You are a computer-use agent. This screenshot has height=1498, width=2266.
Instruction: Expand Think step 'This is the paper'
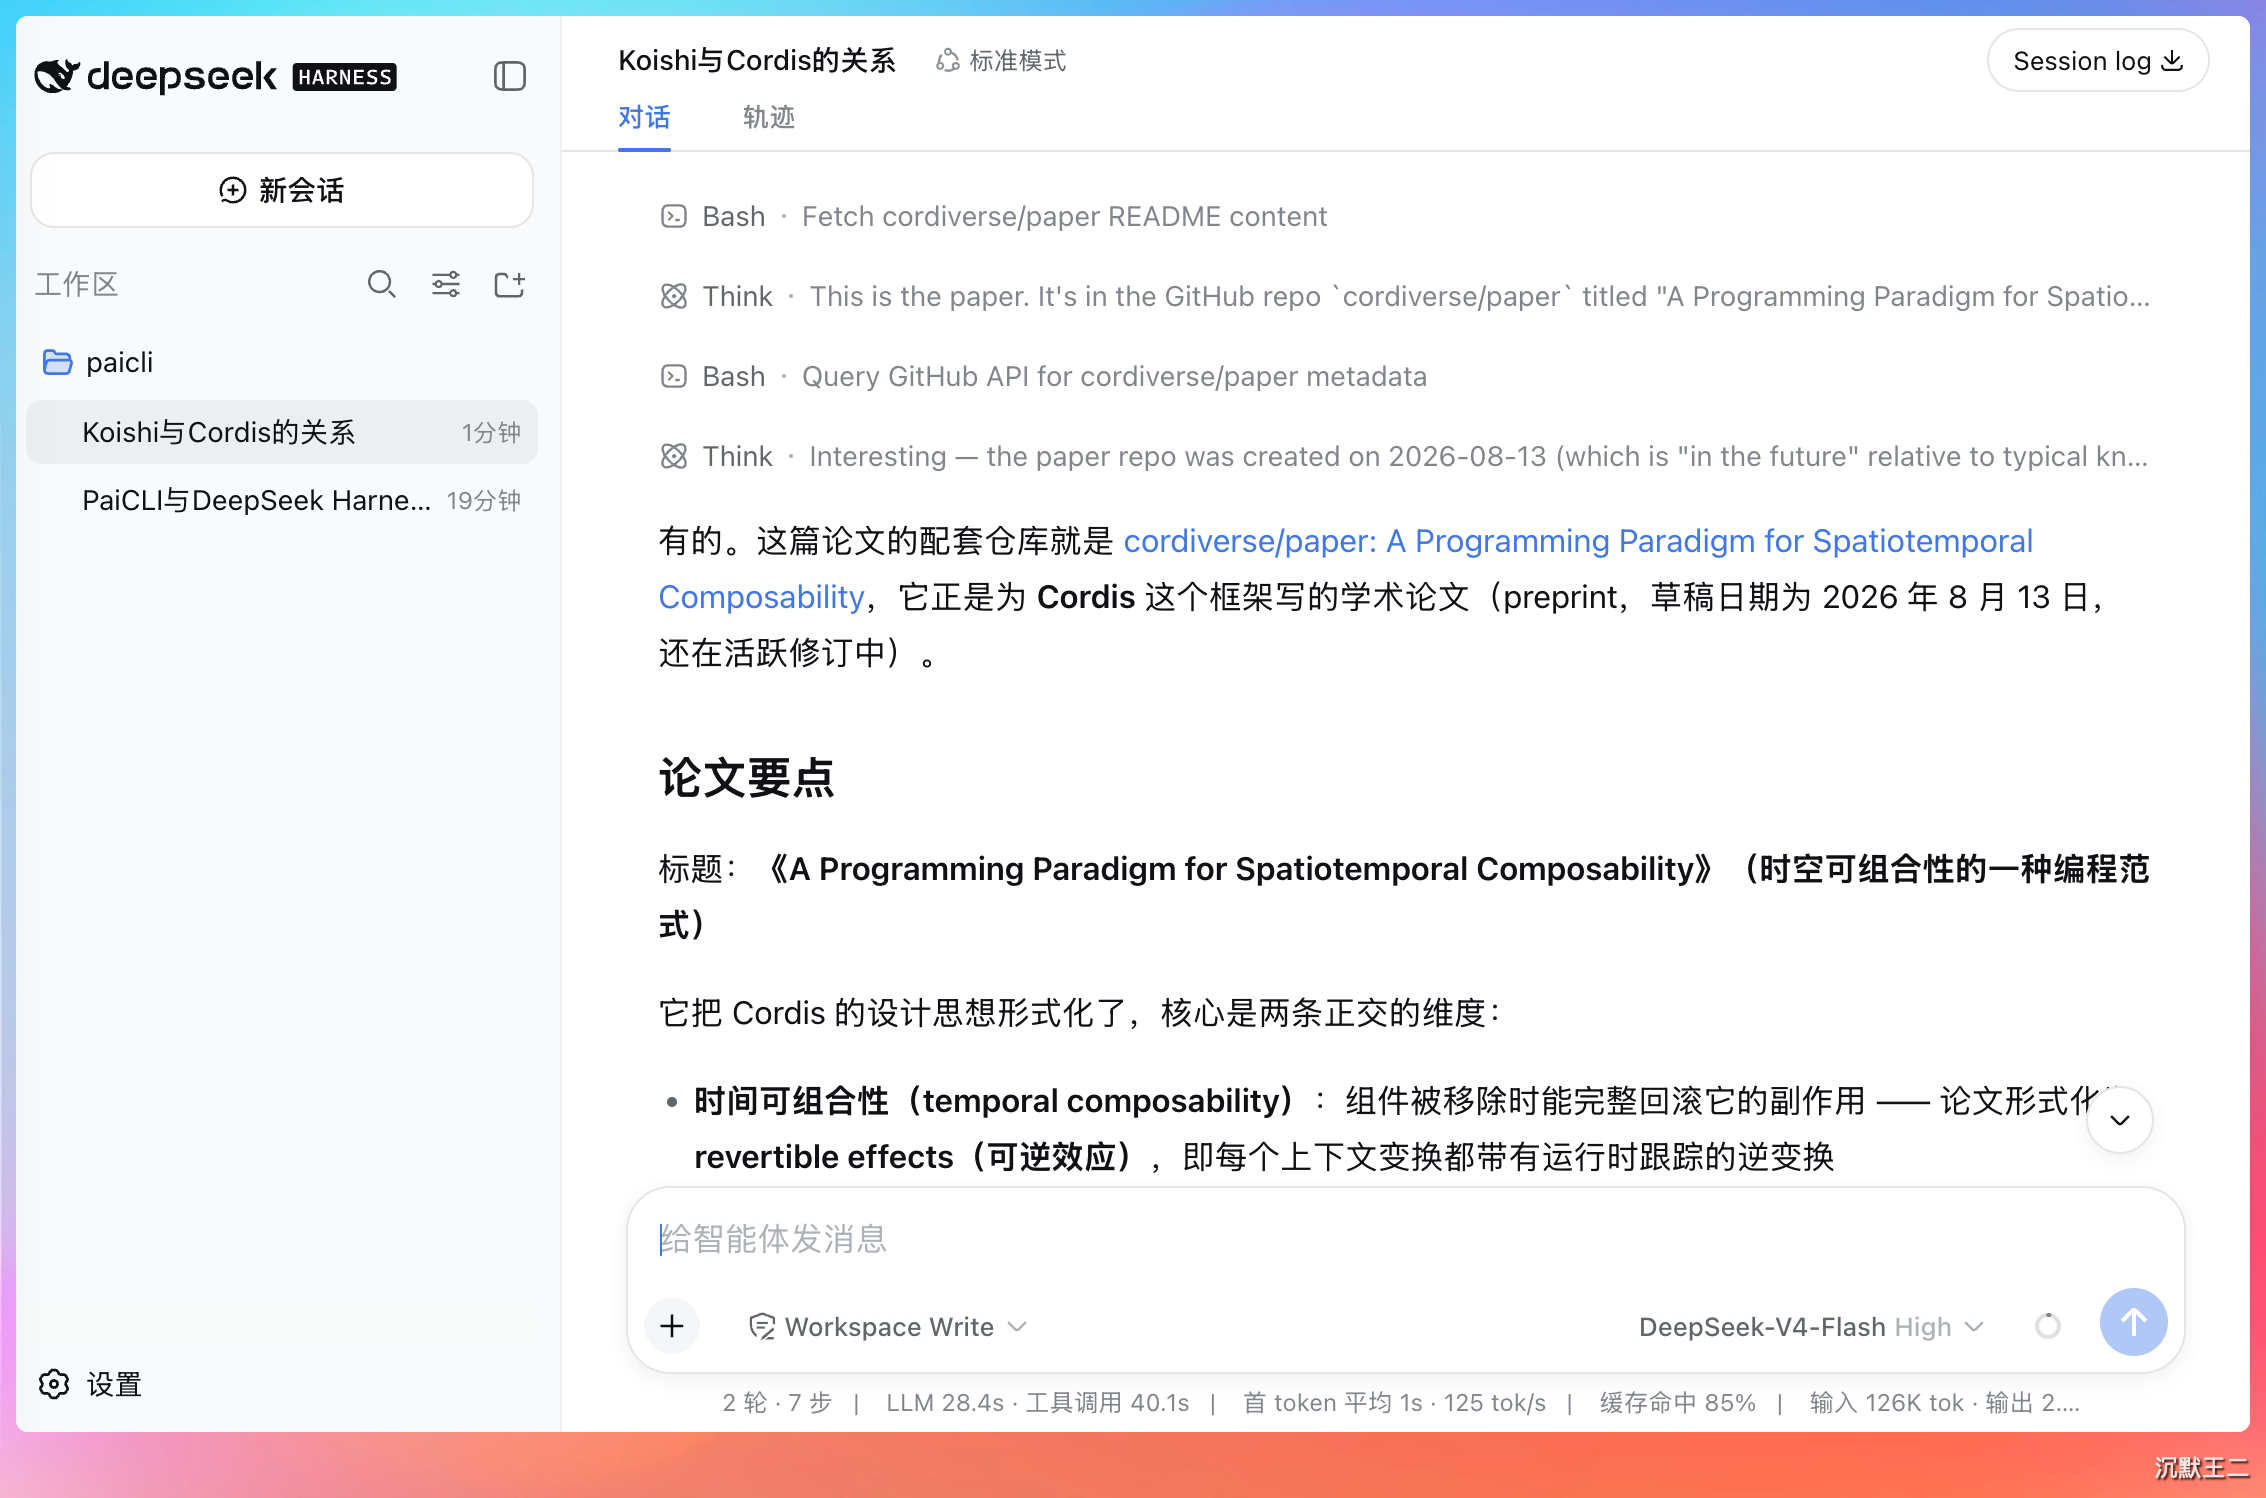[1404, 296]
